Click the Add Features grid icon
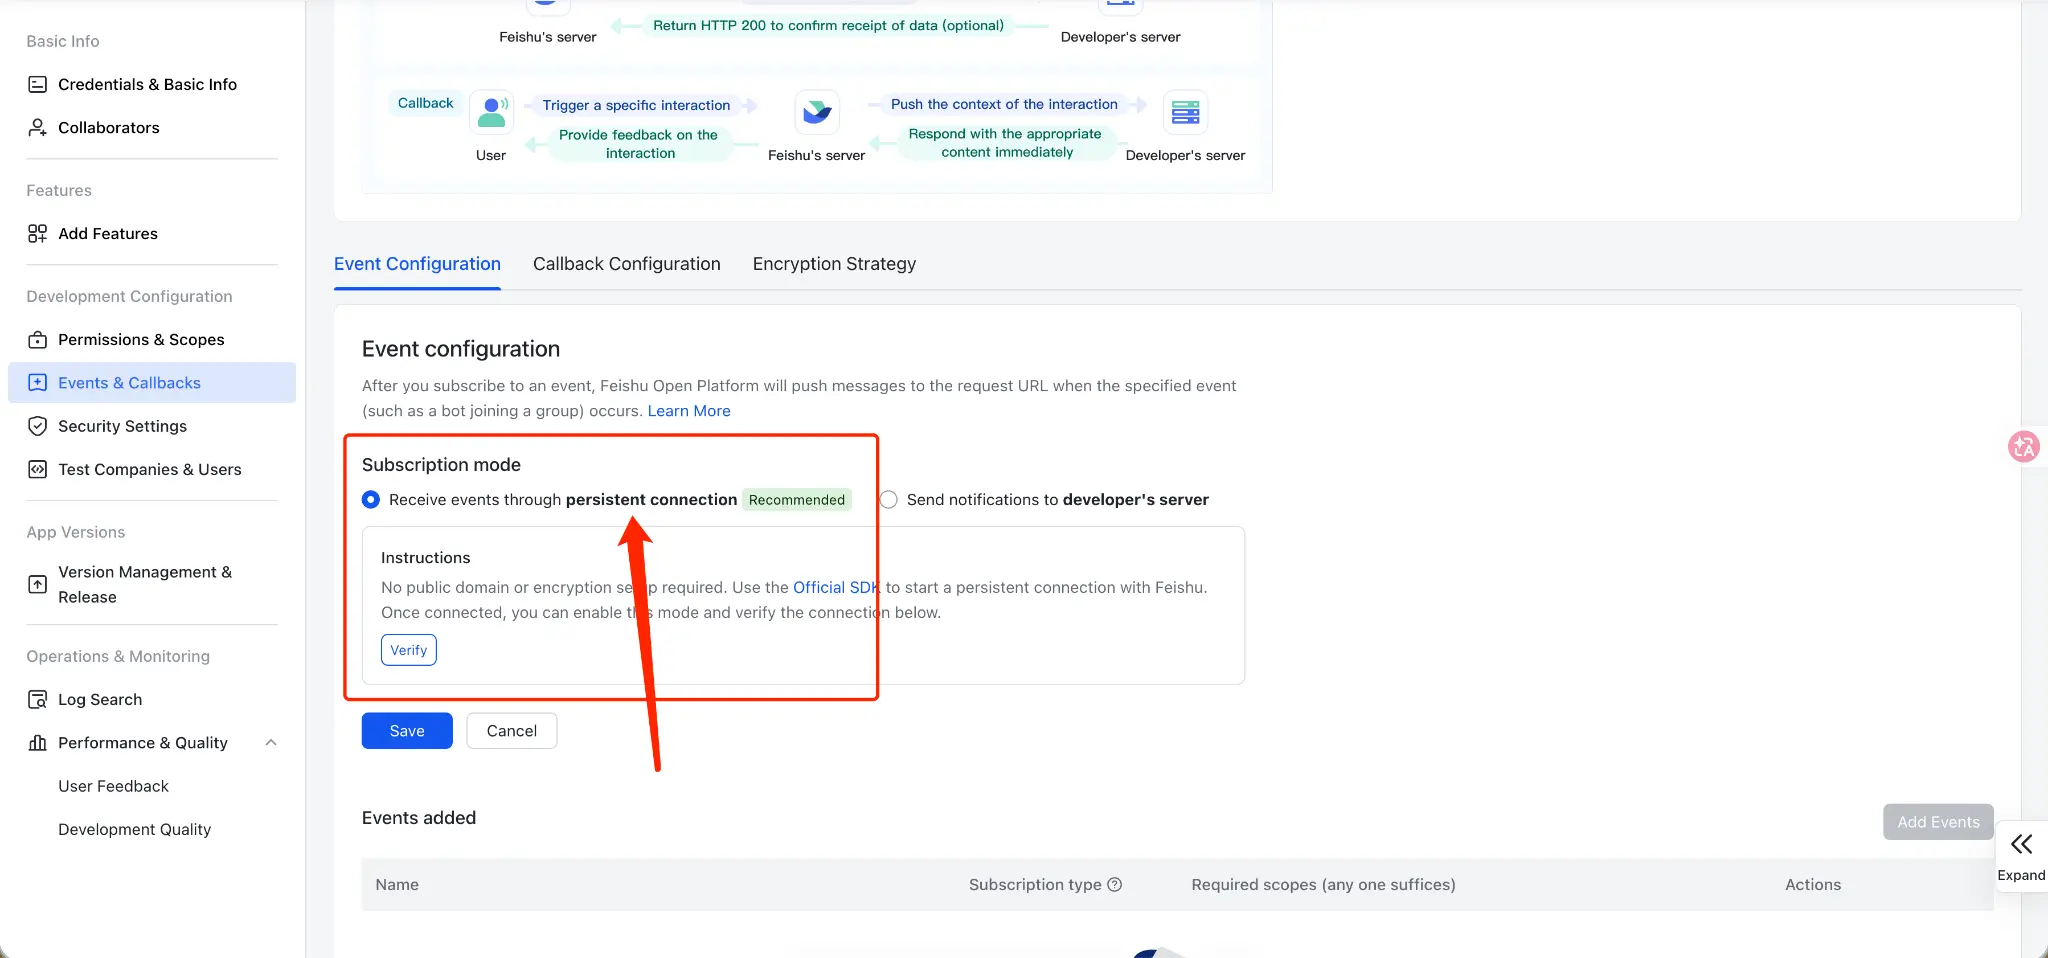Image resolution: width=2048 pixels, height=958 pixels. 37,233
